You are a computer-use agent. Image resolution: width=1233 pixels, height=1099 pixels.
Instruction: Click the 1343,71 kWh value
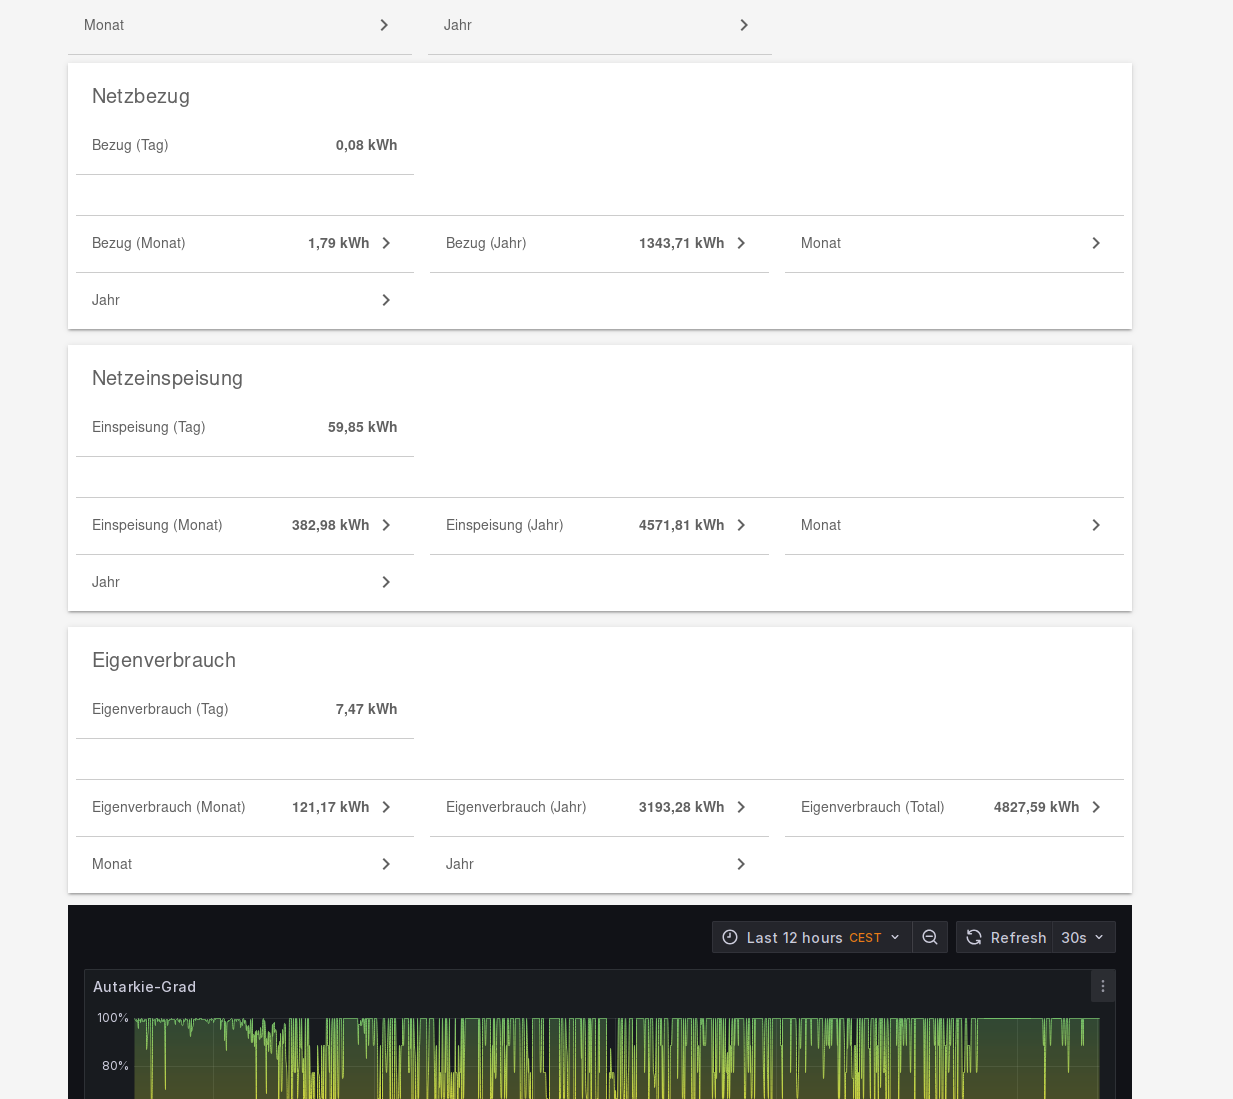(x=681, y=243)
